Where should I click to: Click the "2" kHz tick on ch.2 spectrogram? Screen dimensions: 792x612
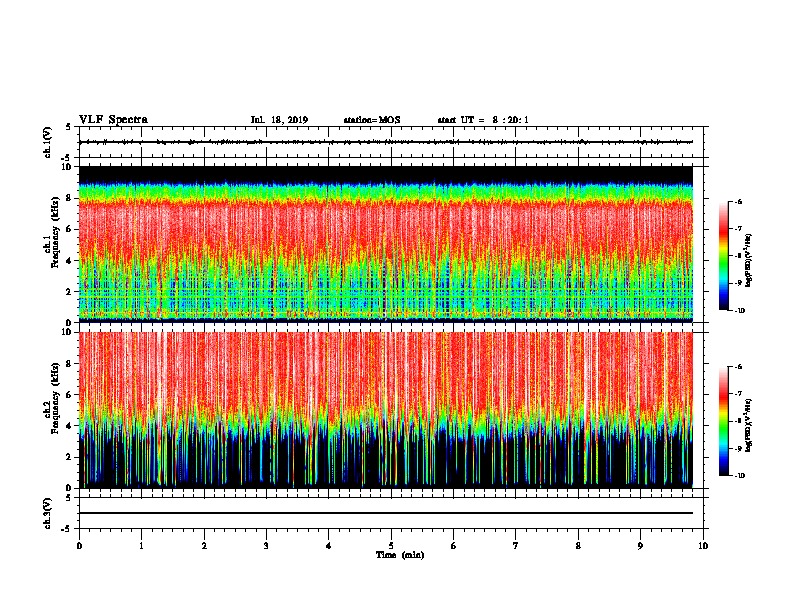coord(70,457)
